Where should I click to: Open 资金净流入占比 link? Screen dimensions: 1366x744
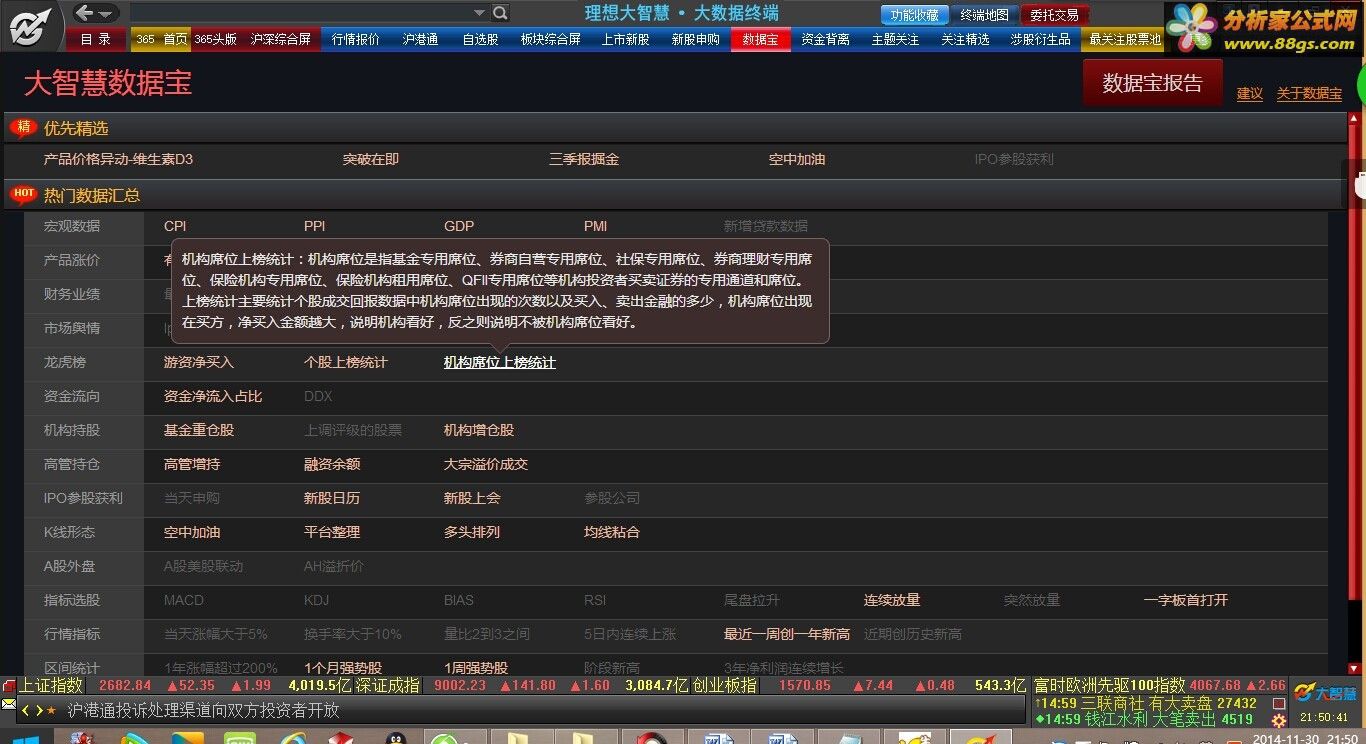coord(213,396)
